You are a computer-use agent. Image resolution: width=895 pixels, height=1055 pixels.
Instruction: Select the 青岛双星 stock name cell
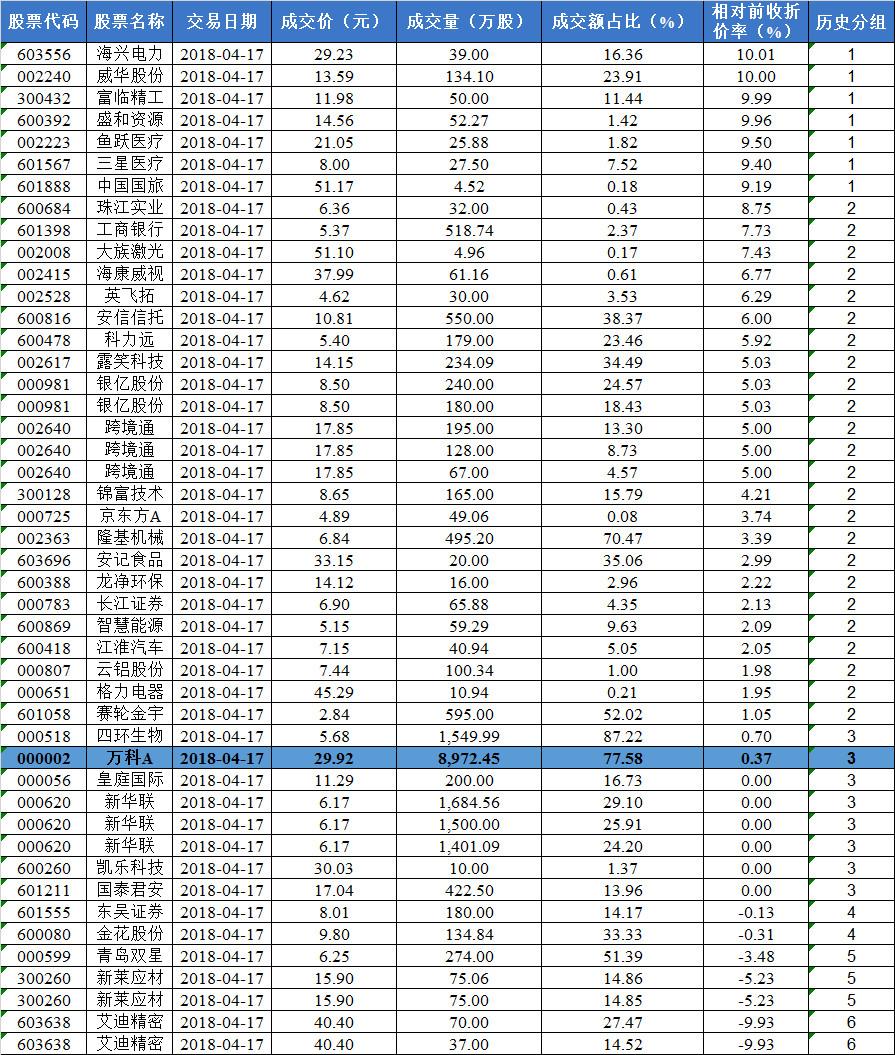(x=130, y=956)
